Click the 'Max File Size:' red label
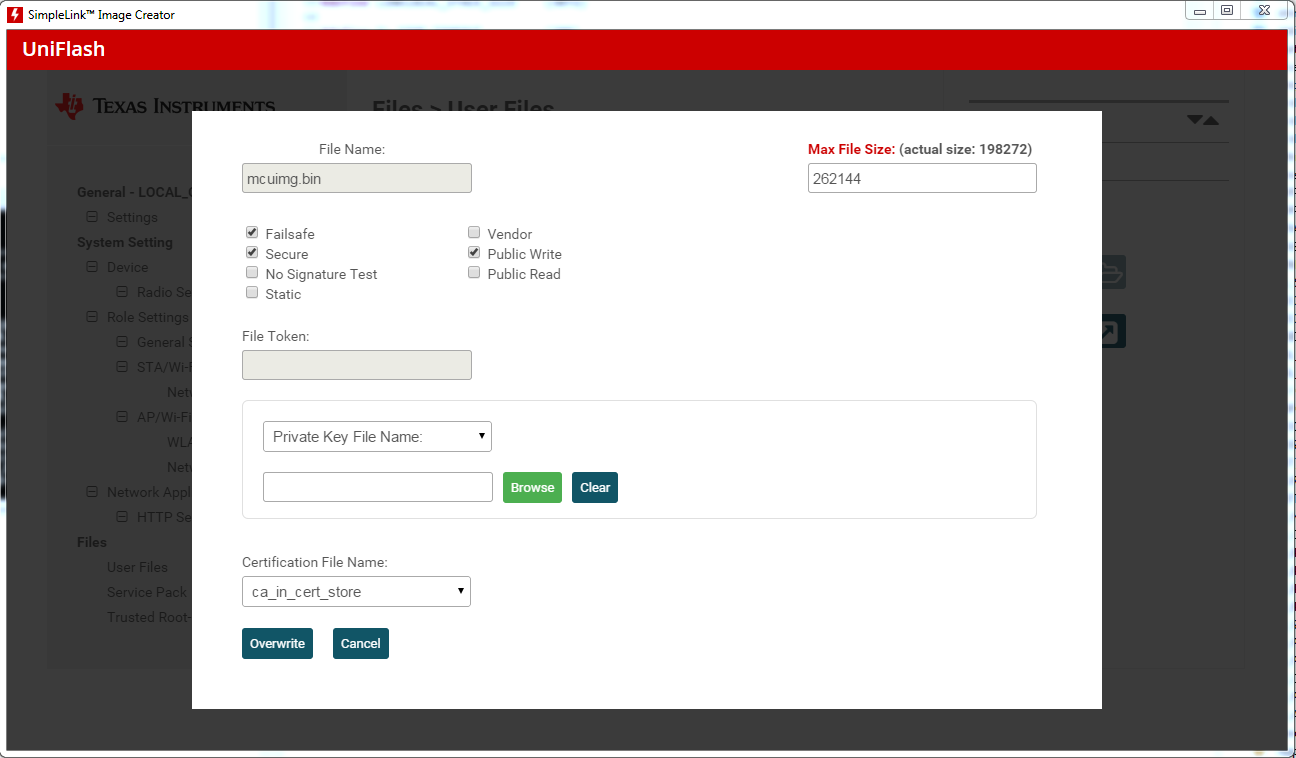 tap(851, 149)
